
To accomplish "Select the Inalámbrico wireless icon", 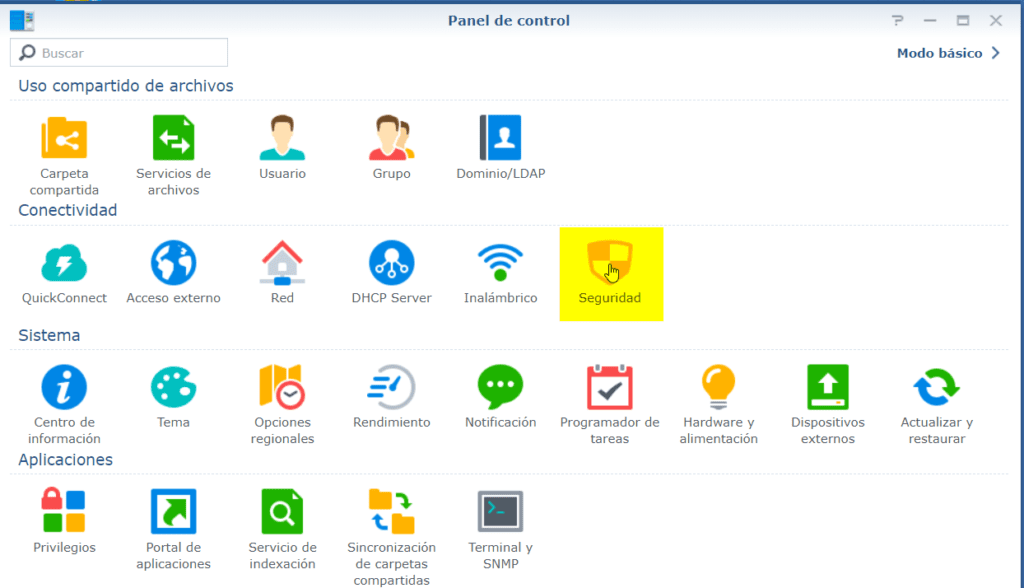I will click(x=501, y=262).
